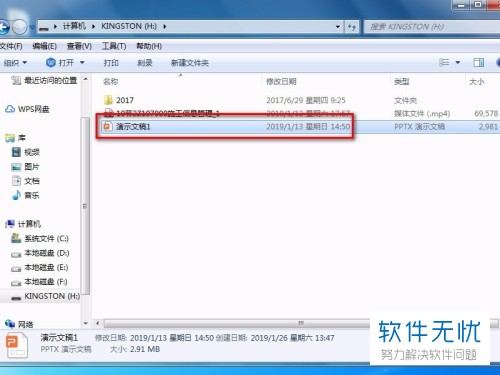Click the drive icon in the address bar
Screen dimensions: 500x375
coord(43,27)
